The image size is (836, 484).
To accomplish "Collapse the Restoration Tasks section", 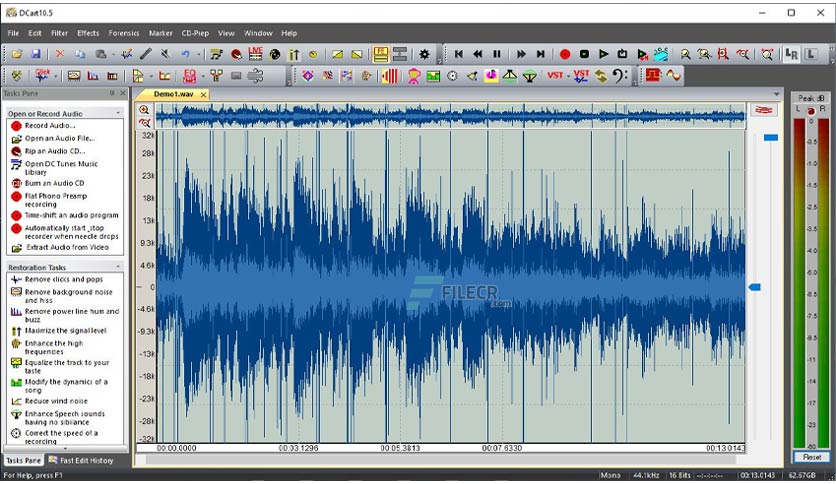I will pos(118,267).
